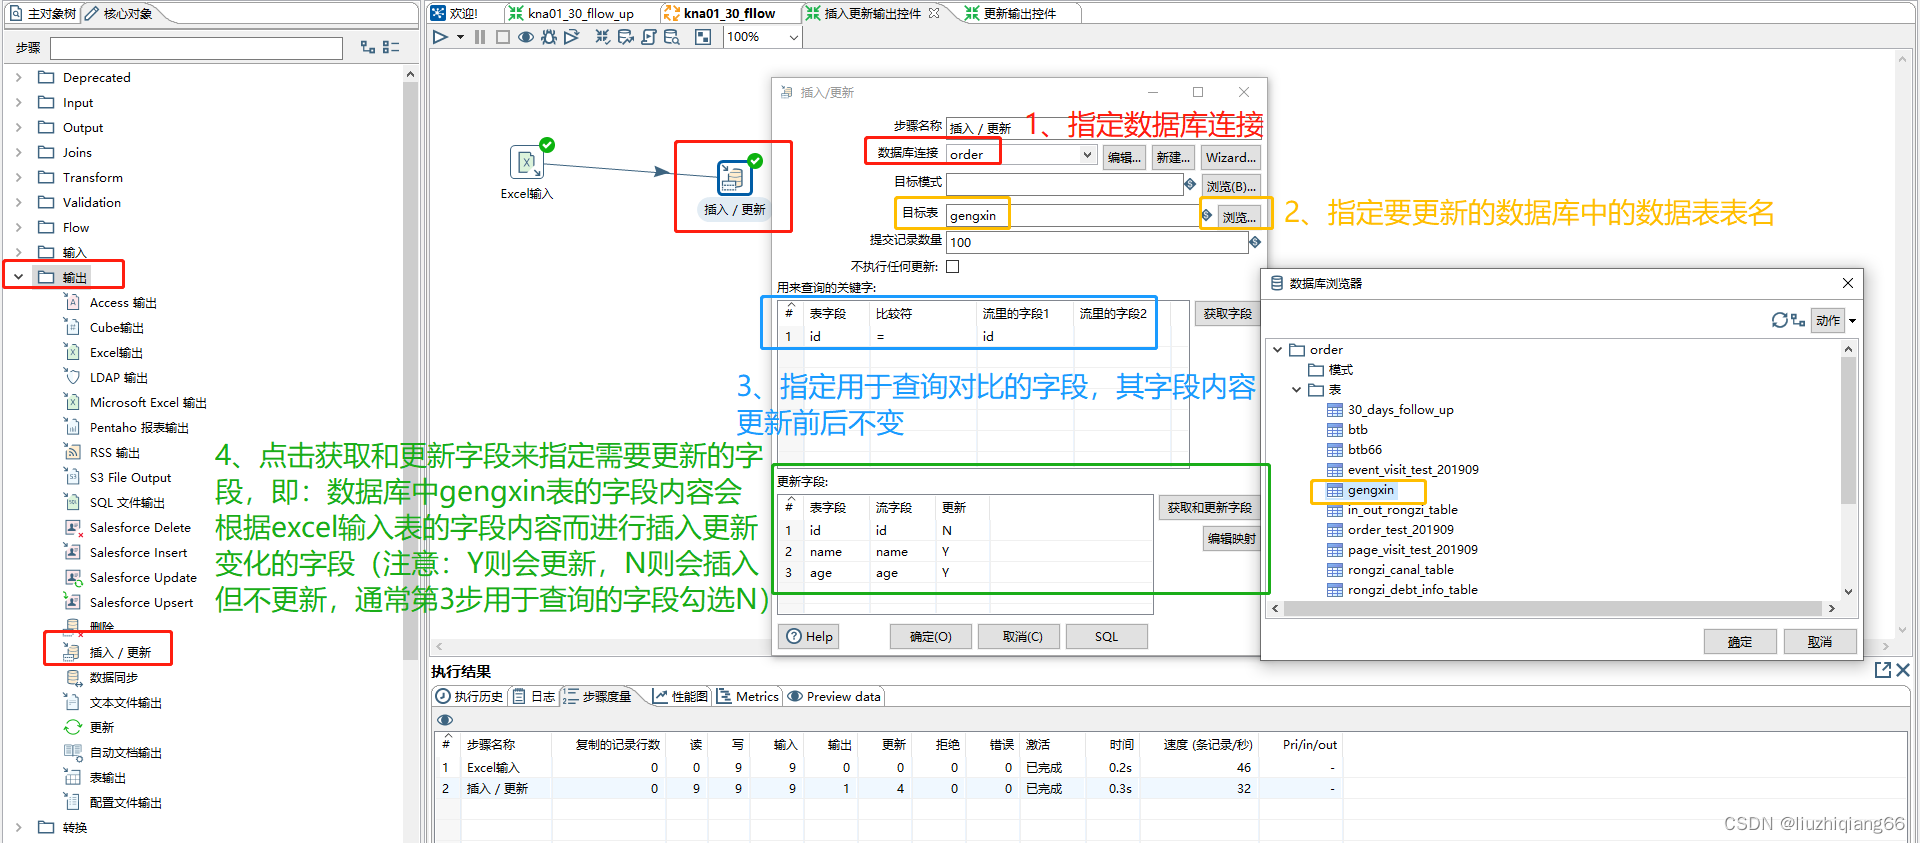1920x843 pixels.
Task: Run impact analysis on database icon
Action: pos(626,37)
